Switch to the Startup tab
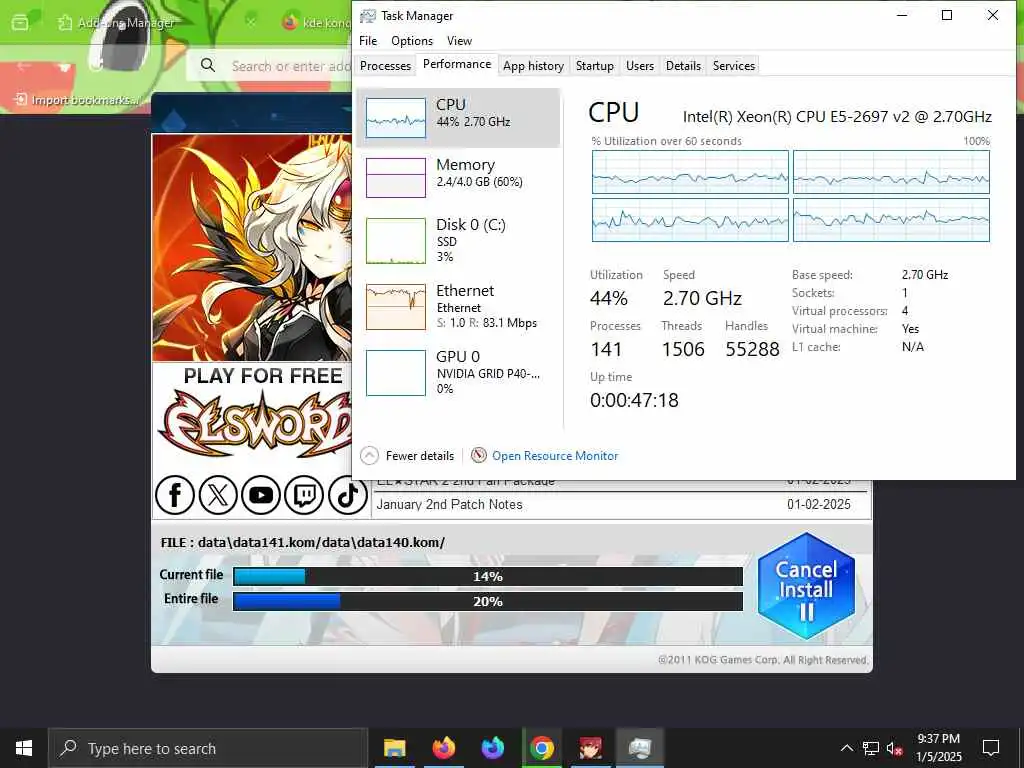 point(594,65)
